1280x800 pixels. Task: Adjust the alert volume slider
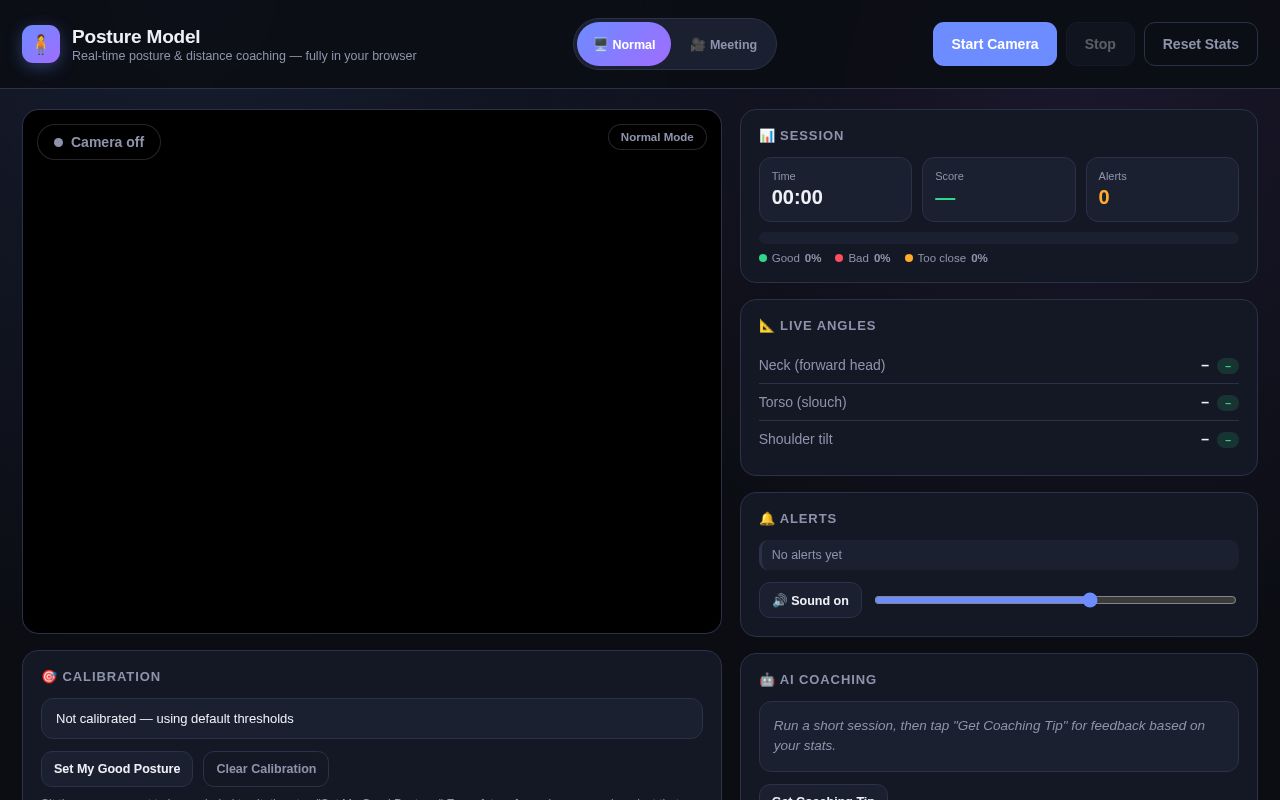tap(1055, 600)
